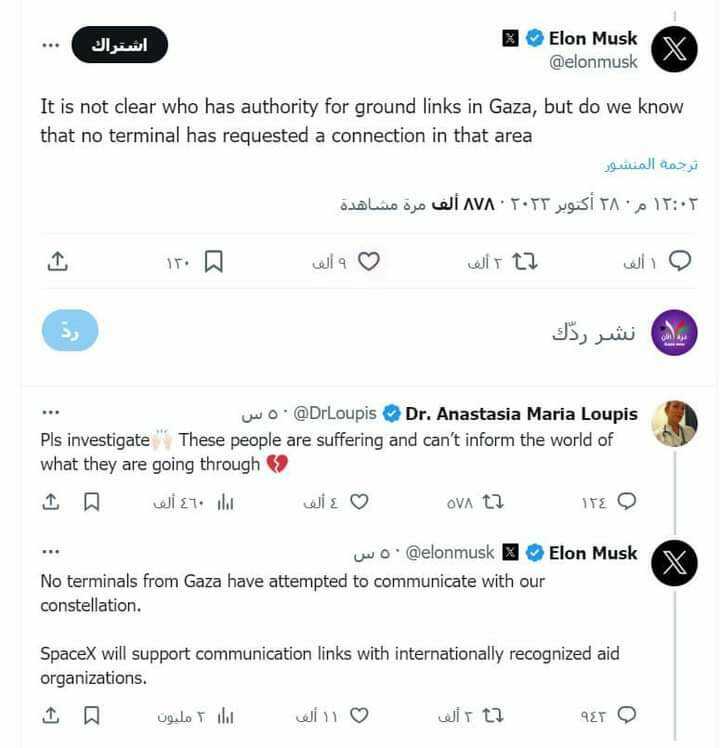Bookmark the main Elon Musk post

tap(213, 262)
